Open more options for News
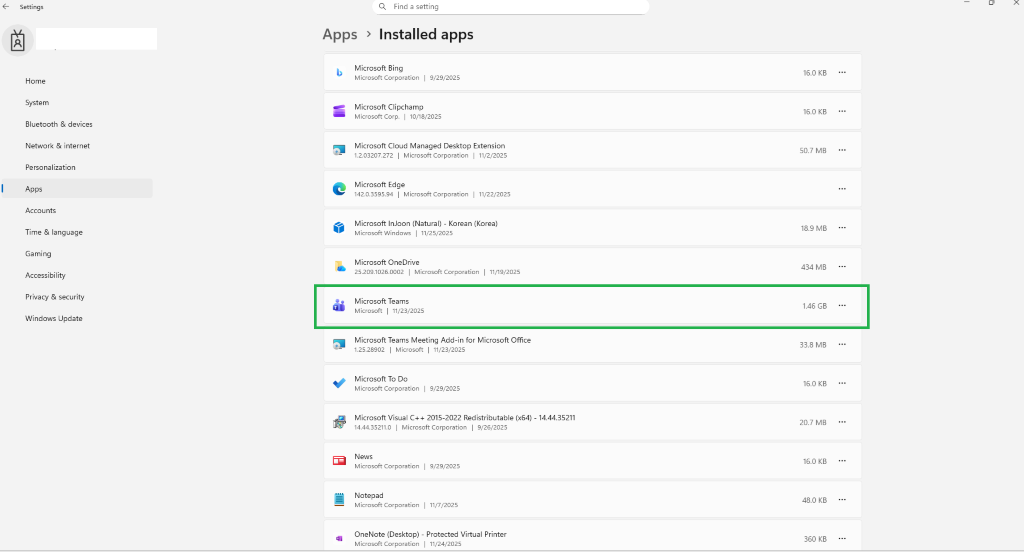Image resolution: width=1024 pixels, height=552 pixels. (x=842, y=461)
